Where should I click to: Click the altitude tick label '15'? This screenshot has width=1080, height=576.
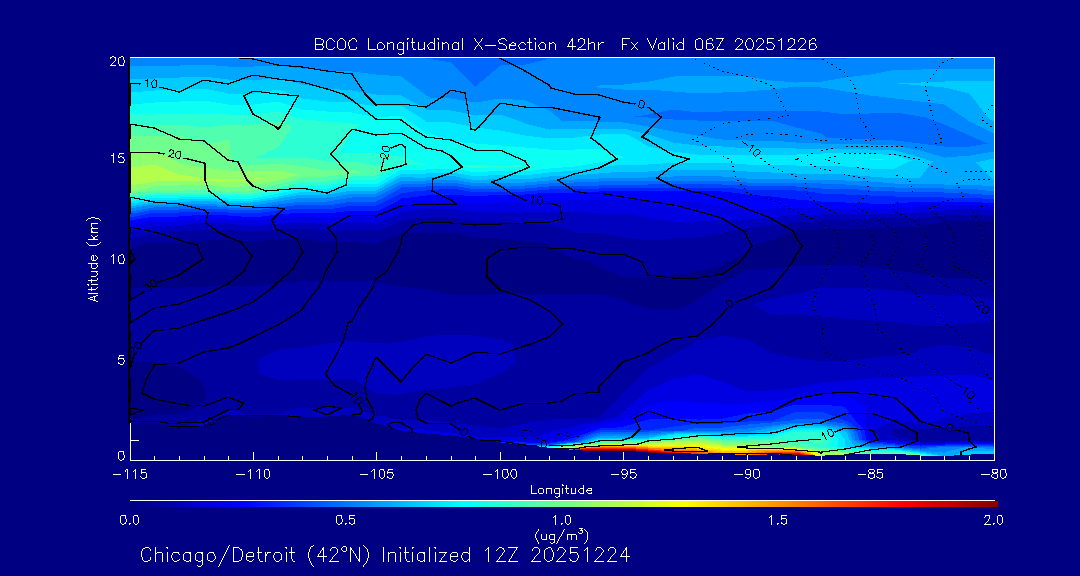click(117, 158)
